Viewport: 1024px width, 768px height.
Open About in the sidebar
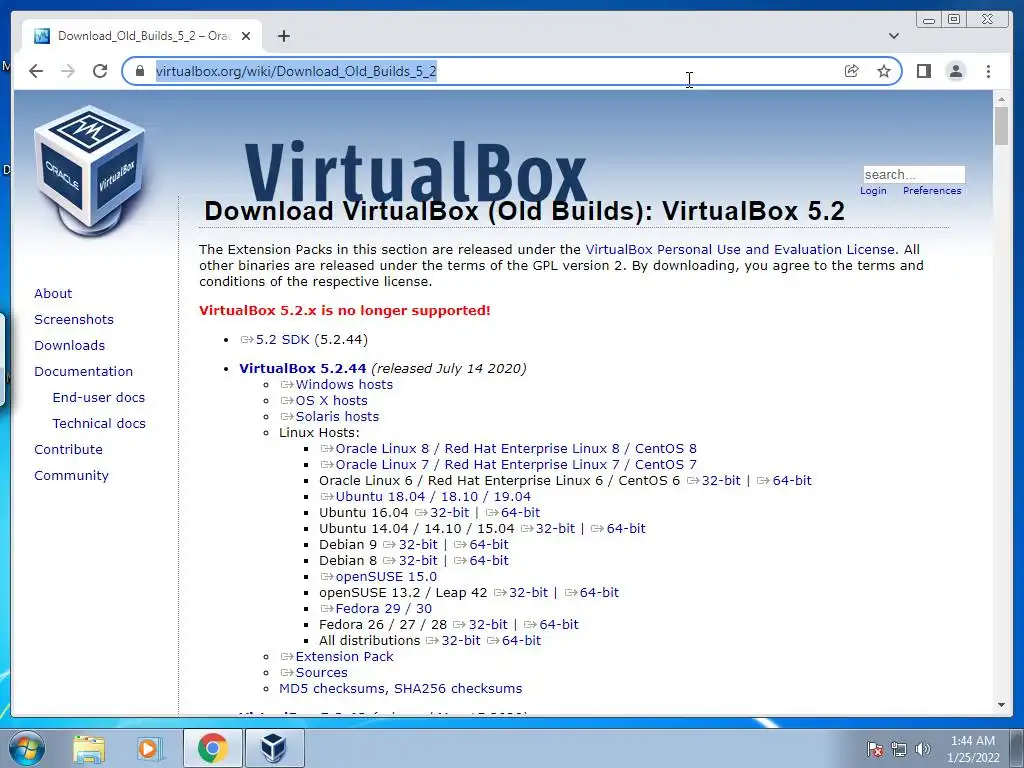53,294
